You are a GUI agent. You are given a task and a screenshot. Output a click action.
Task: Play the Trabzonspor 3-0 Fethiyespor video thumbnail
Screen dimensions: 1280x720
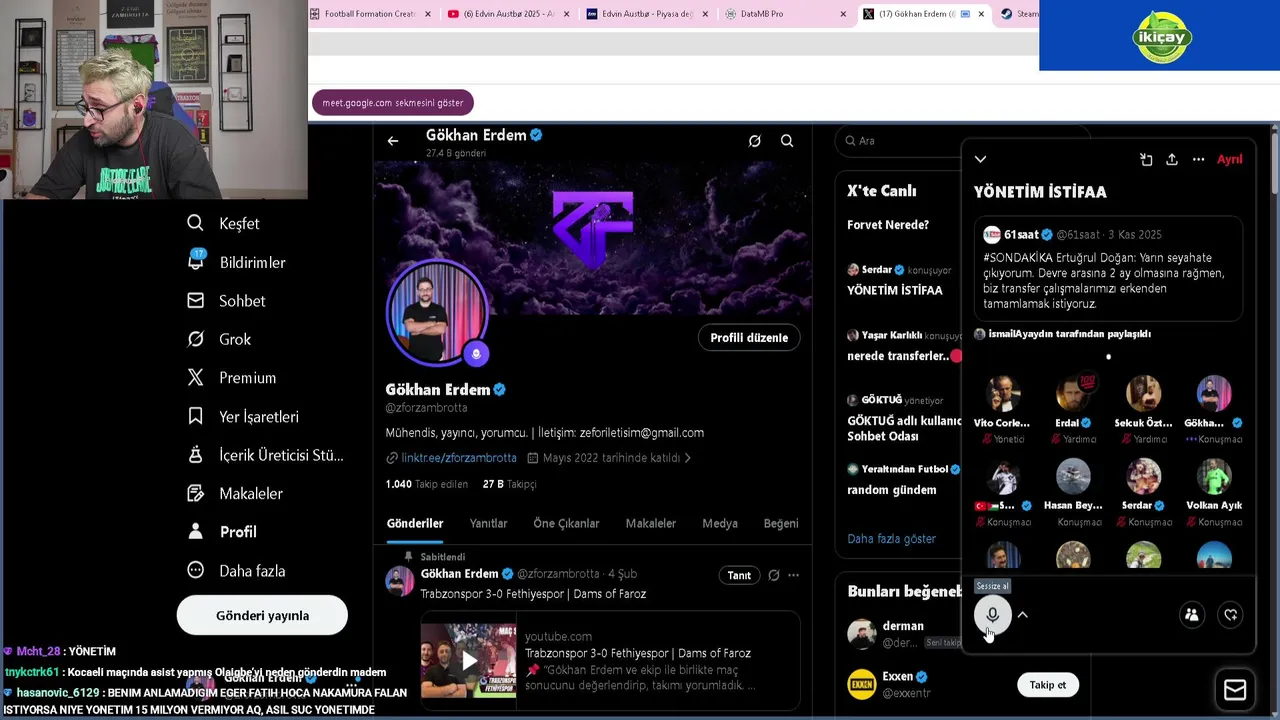[x=468, y=661]
